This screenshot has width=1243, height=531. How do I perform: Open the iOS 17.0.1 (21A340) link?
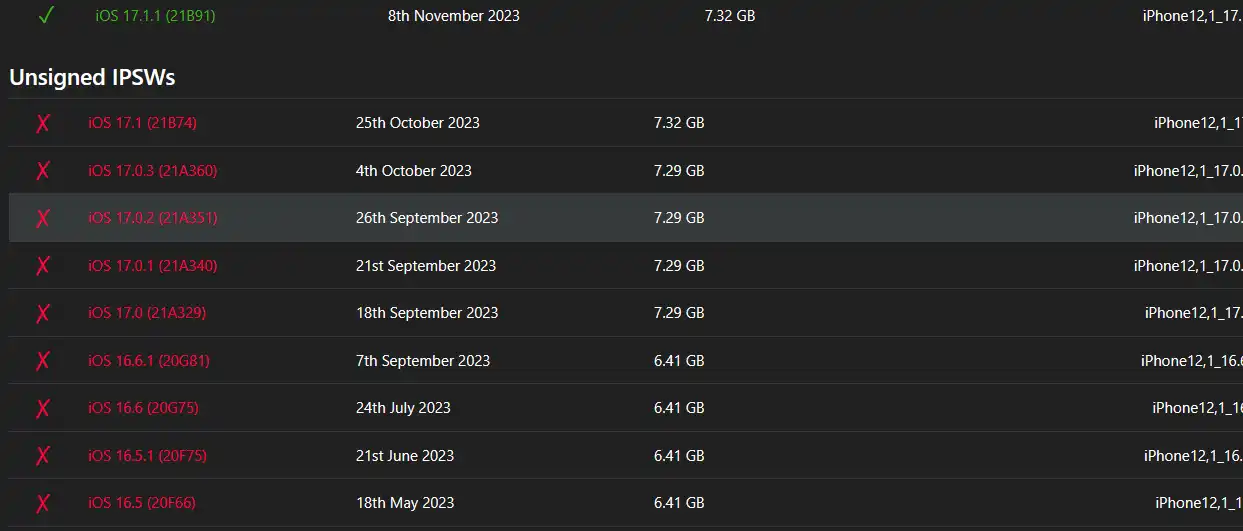[152, 266]
